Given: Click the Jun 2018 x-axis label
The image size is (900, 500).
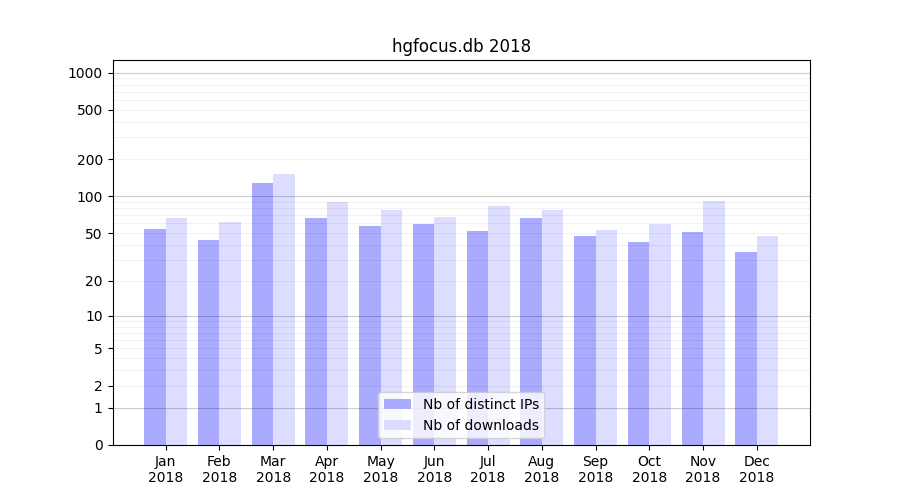Looking at the screenshot, I should click(x=434, y=469).
